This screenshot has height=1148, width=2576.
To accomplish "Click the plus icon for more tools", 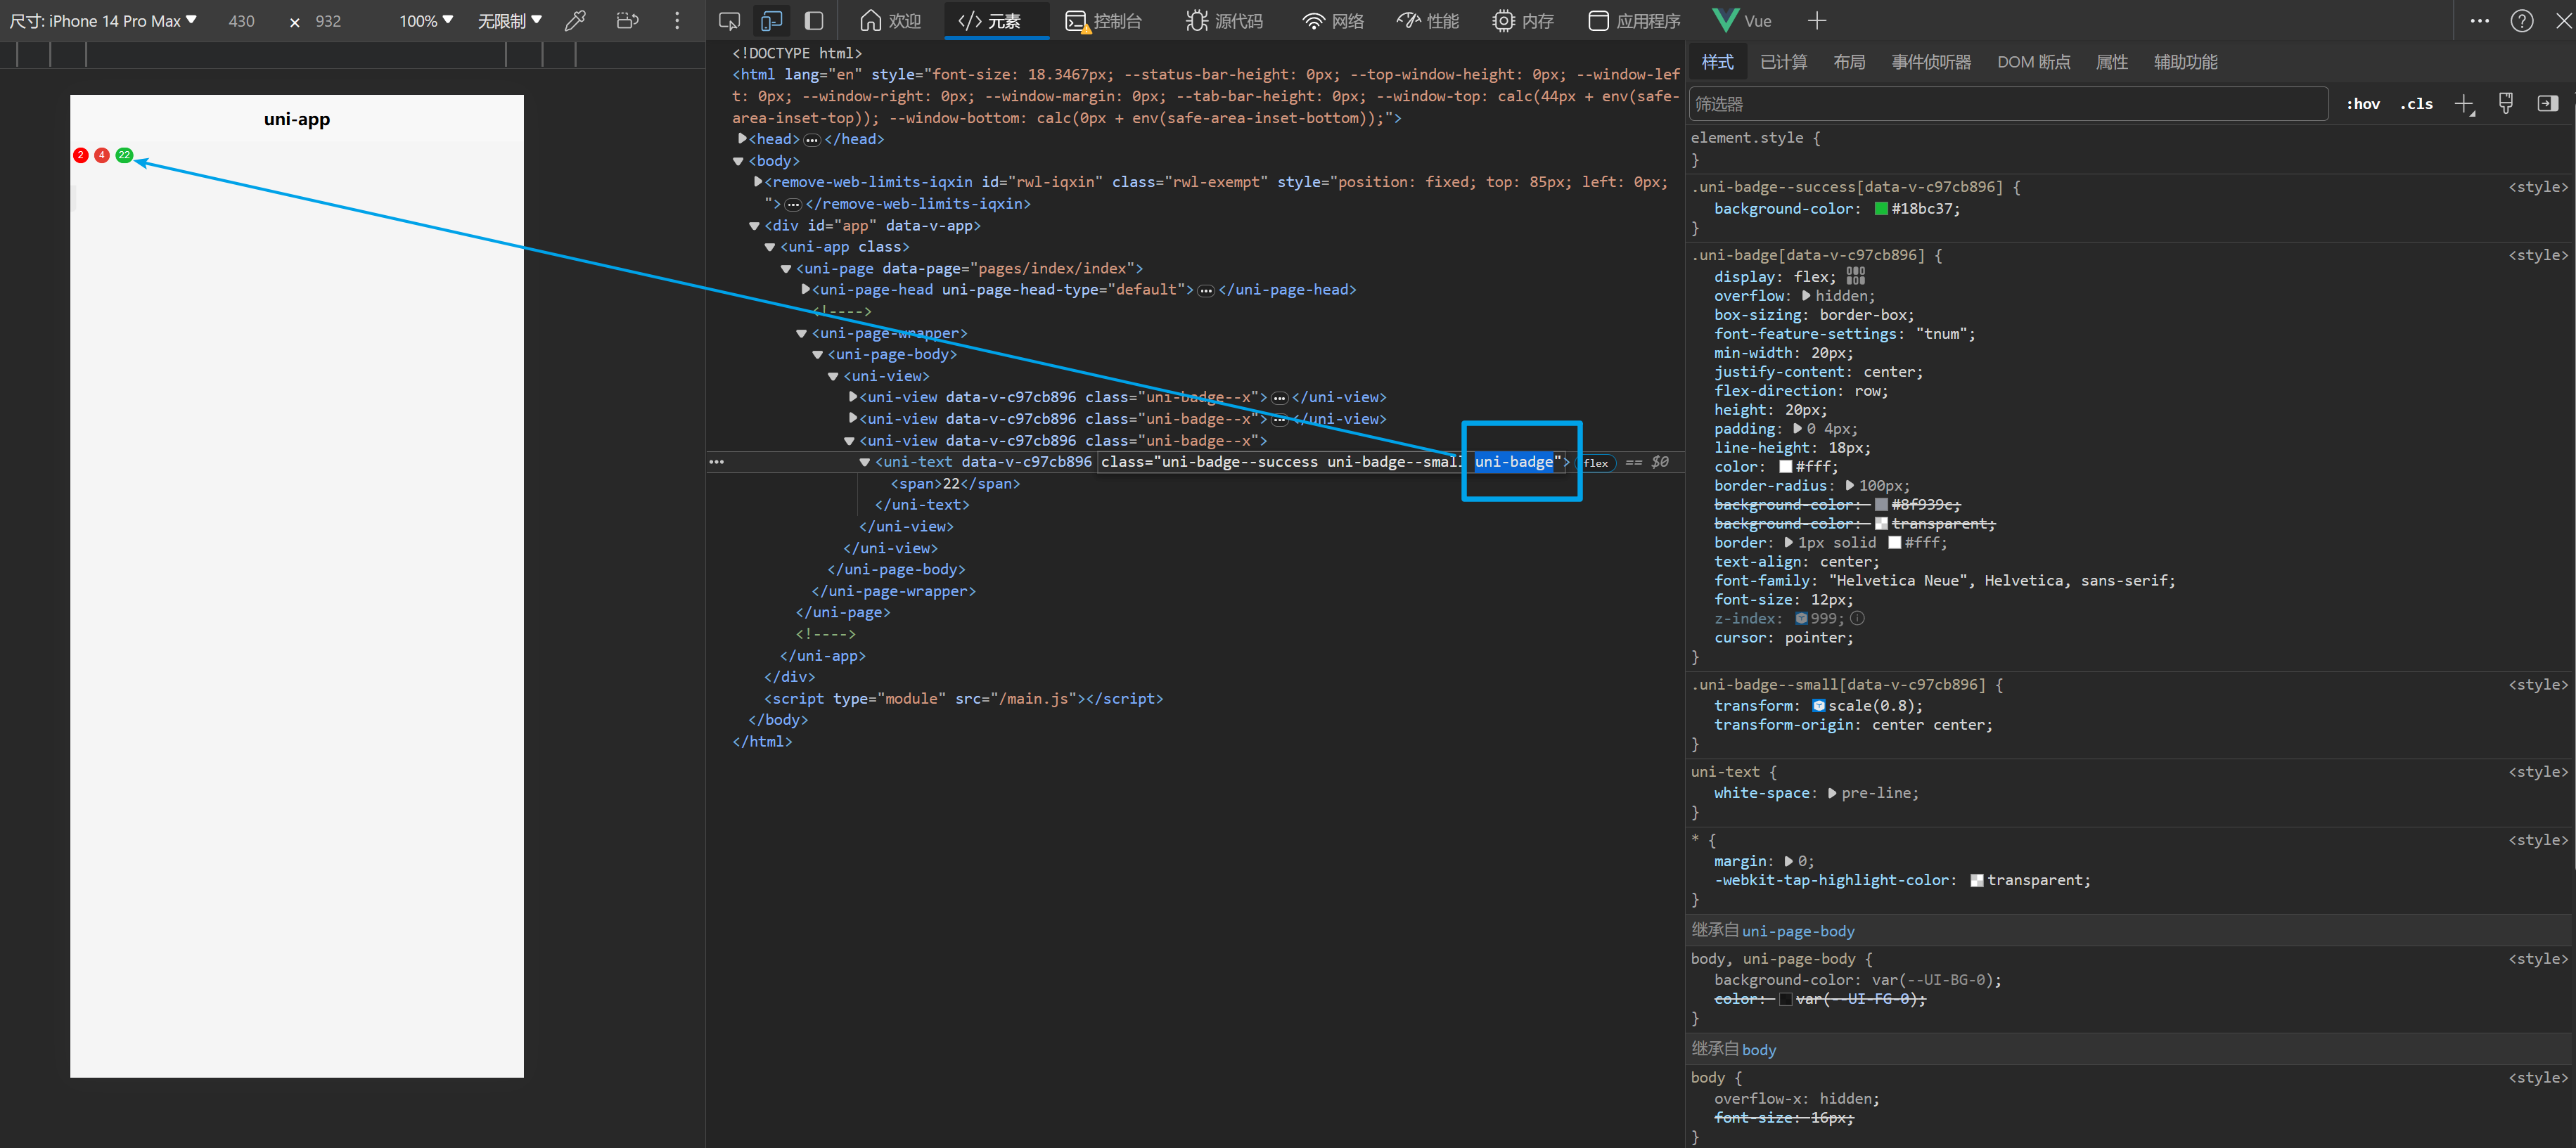I will 1817,21.
